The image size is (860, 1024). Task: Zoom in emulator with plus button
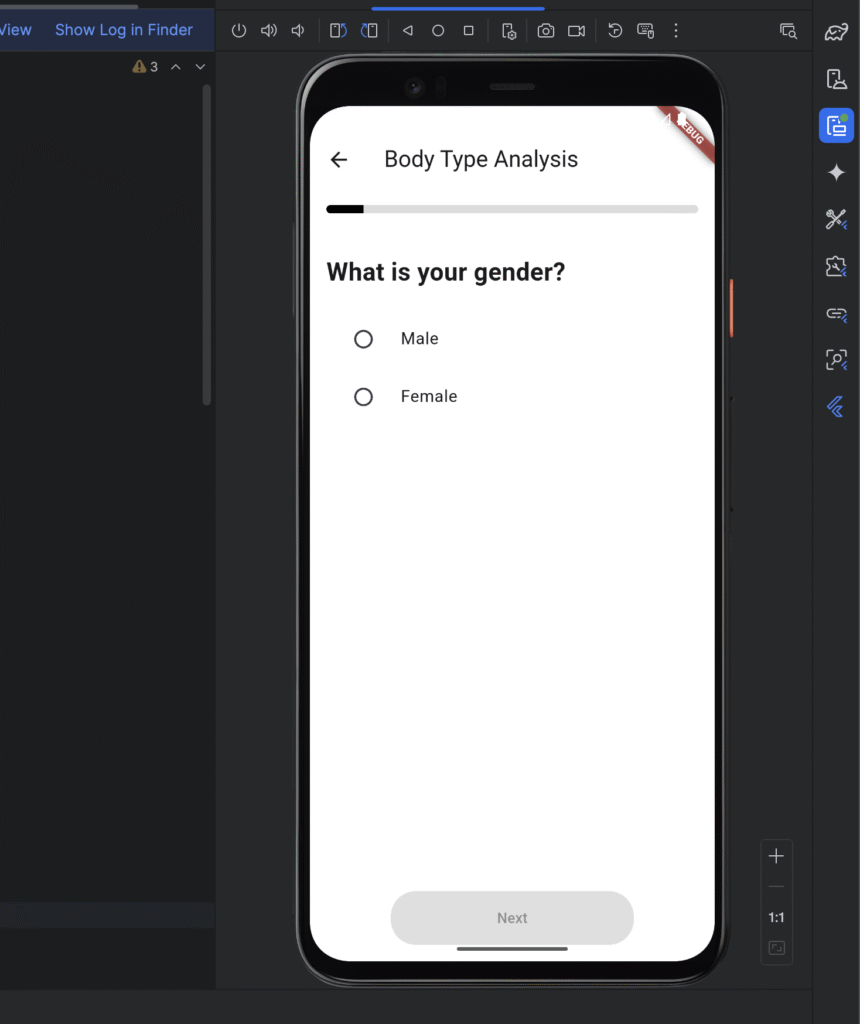tap(776, 856)
